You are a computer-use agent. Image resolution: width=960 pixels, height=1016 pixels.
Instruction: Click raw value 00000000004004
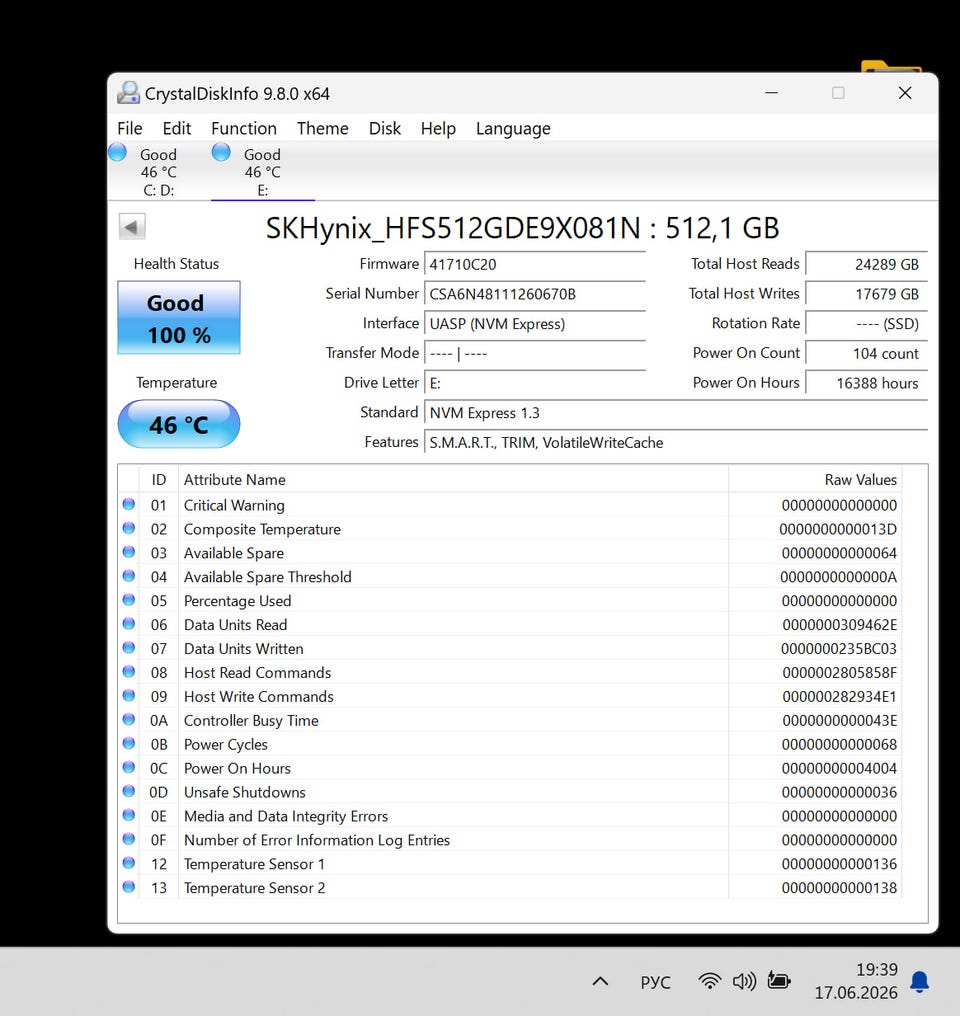pos(839,768)
